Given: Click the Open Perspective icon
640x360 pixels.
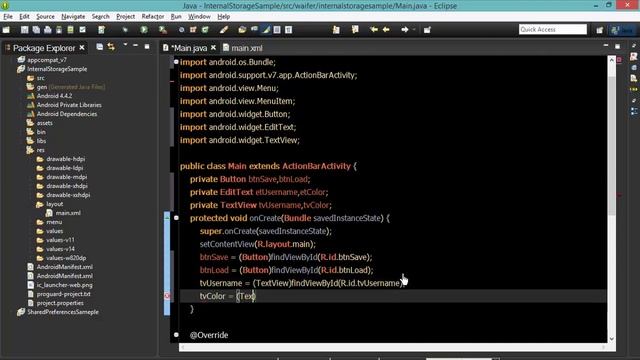Looking at the screenshot, I should point(600,30).
